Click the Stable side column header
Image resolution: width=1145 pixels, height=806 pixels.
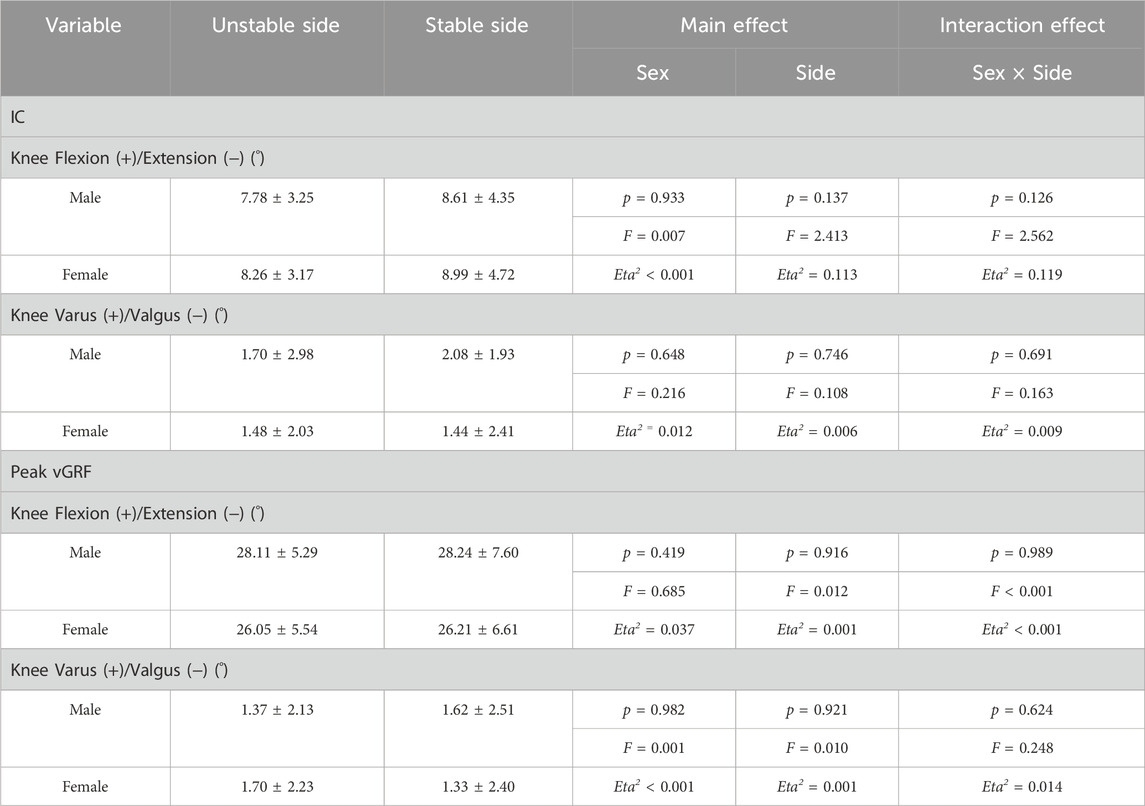pyautogui.click(x=477, y=26)
